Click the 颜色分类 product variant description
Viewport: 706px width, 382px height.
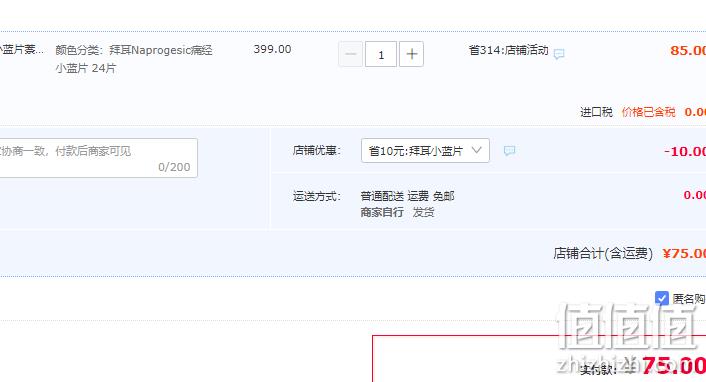click(x=134, y=59)
